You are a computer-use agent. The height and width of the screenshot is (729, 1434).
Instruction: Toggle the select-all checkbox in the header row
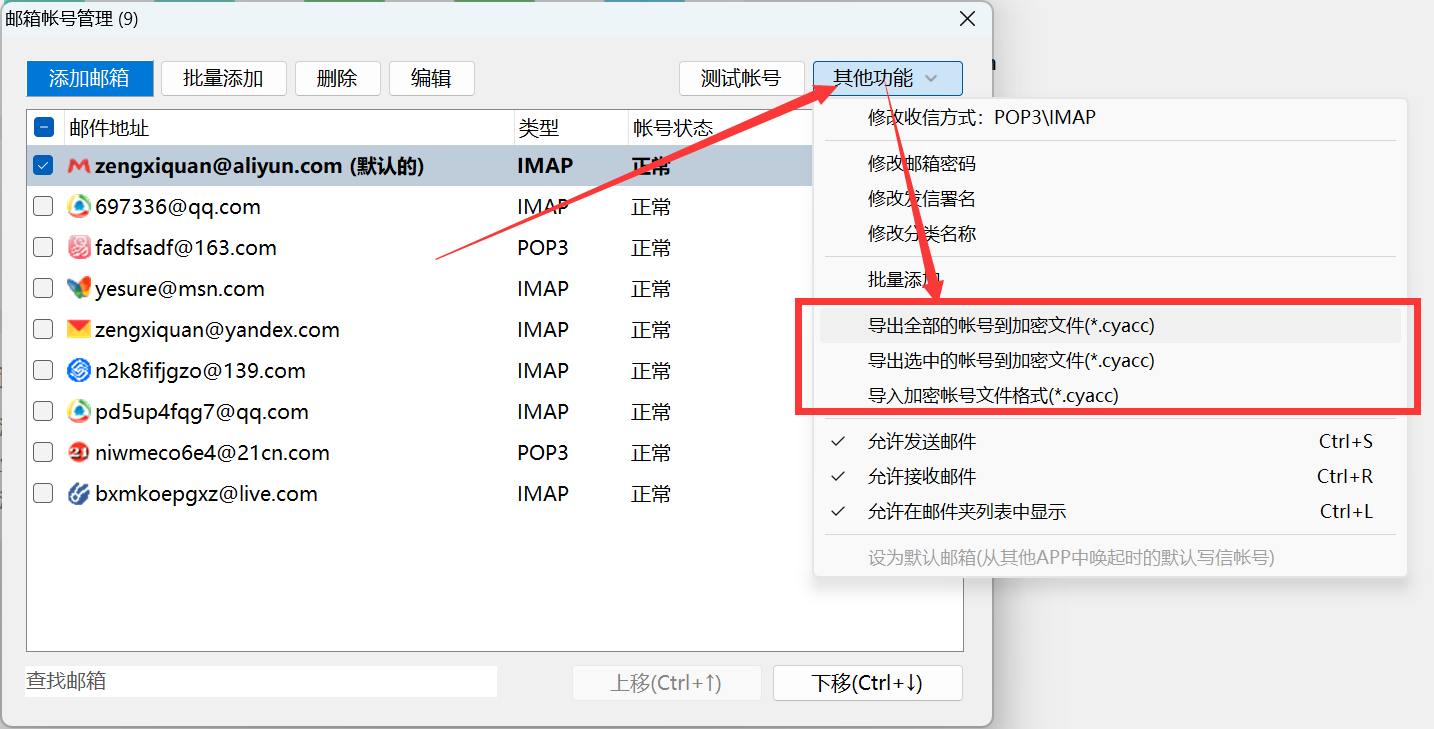click(44, 127)
